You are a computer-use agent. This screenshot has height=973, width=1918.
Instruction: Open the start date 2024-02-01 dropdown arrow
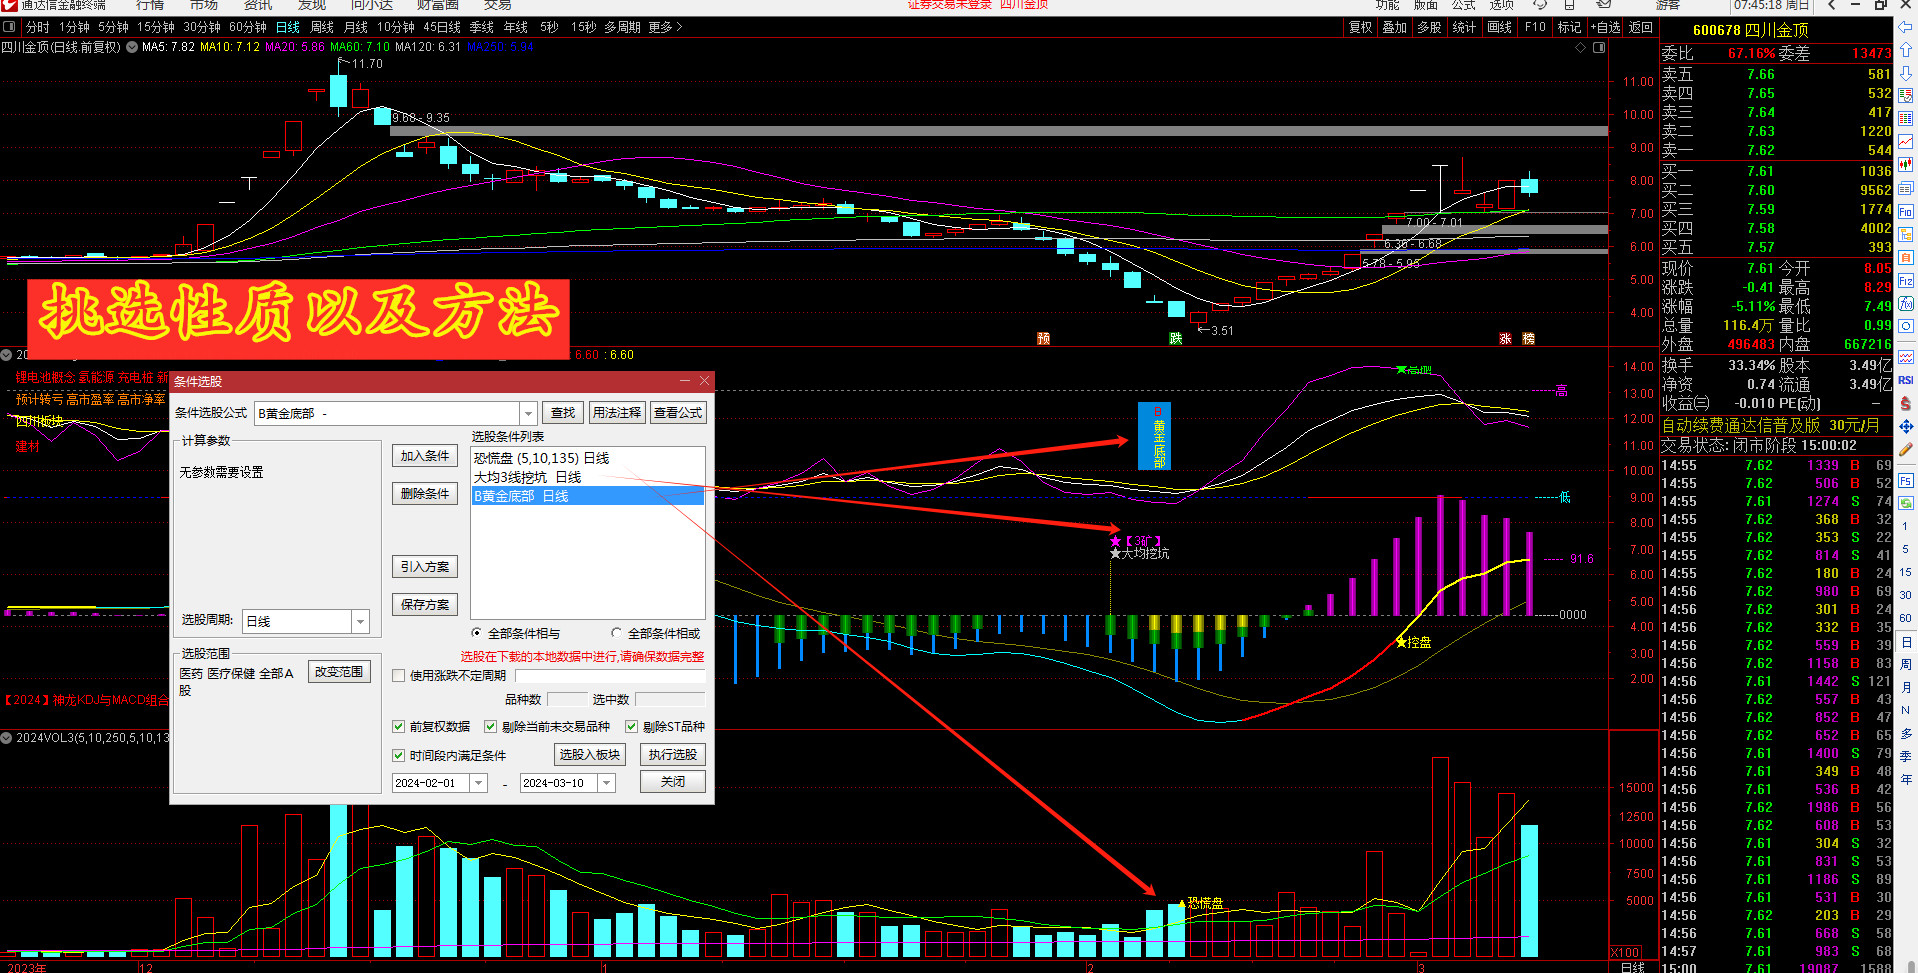478,783
